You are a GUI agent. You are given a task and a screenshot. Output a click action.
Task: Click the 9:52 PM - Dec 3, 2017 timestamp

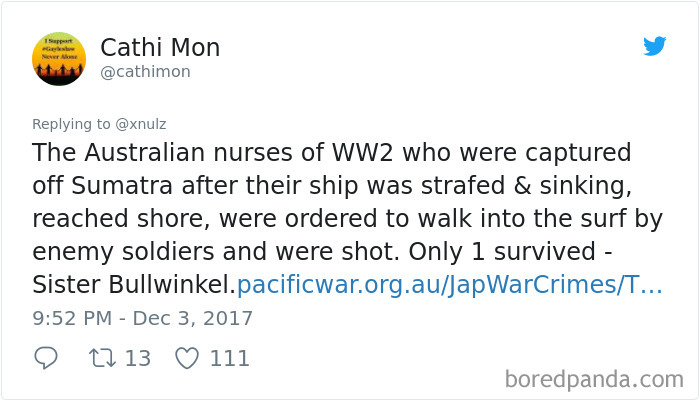pos(142,318)
